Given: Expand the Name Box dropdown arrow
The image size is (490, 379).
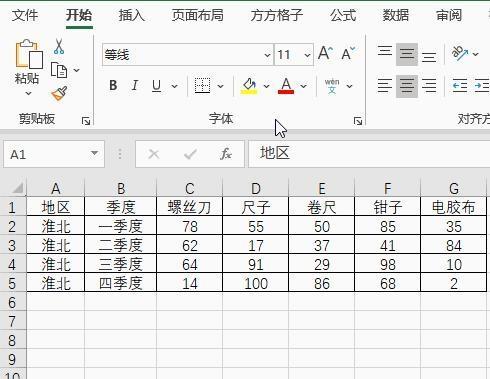Looking at the screenshot, I should coord(95,153).
